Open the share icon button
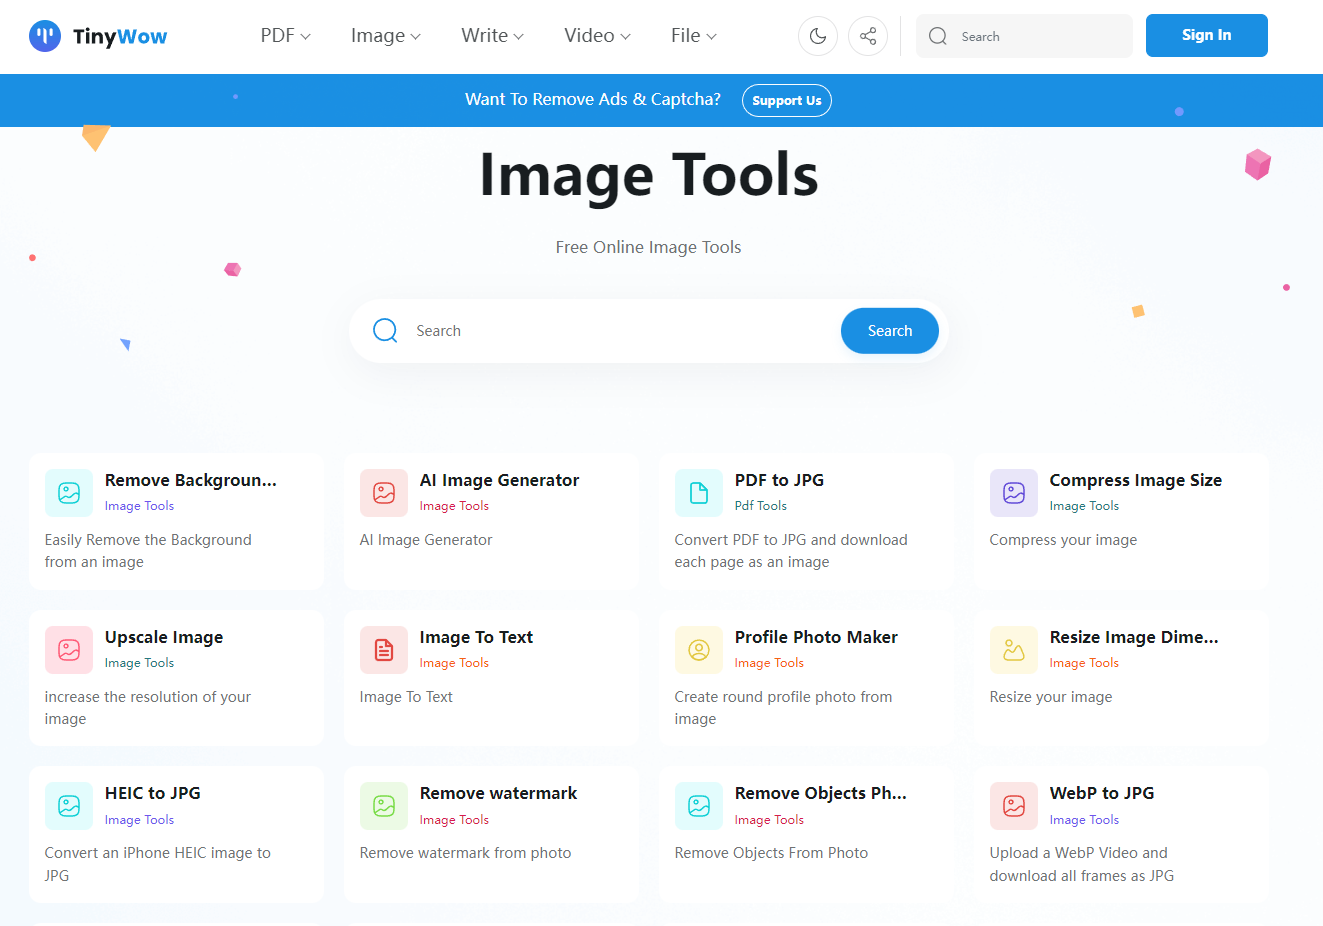Viewport: 1323px width, 926px height. tap(867, 36)
